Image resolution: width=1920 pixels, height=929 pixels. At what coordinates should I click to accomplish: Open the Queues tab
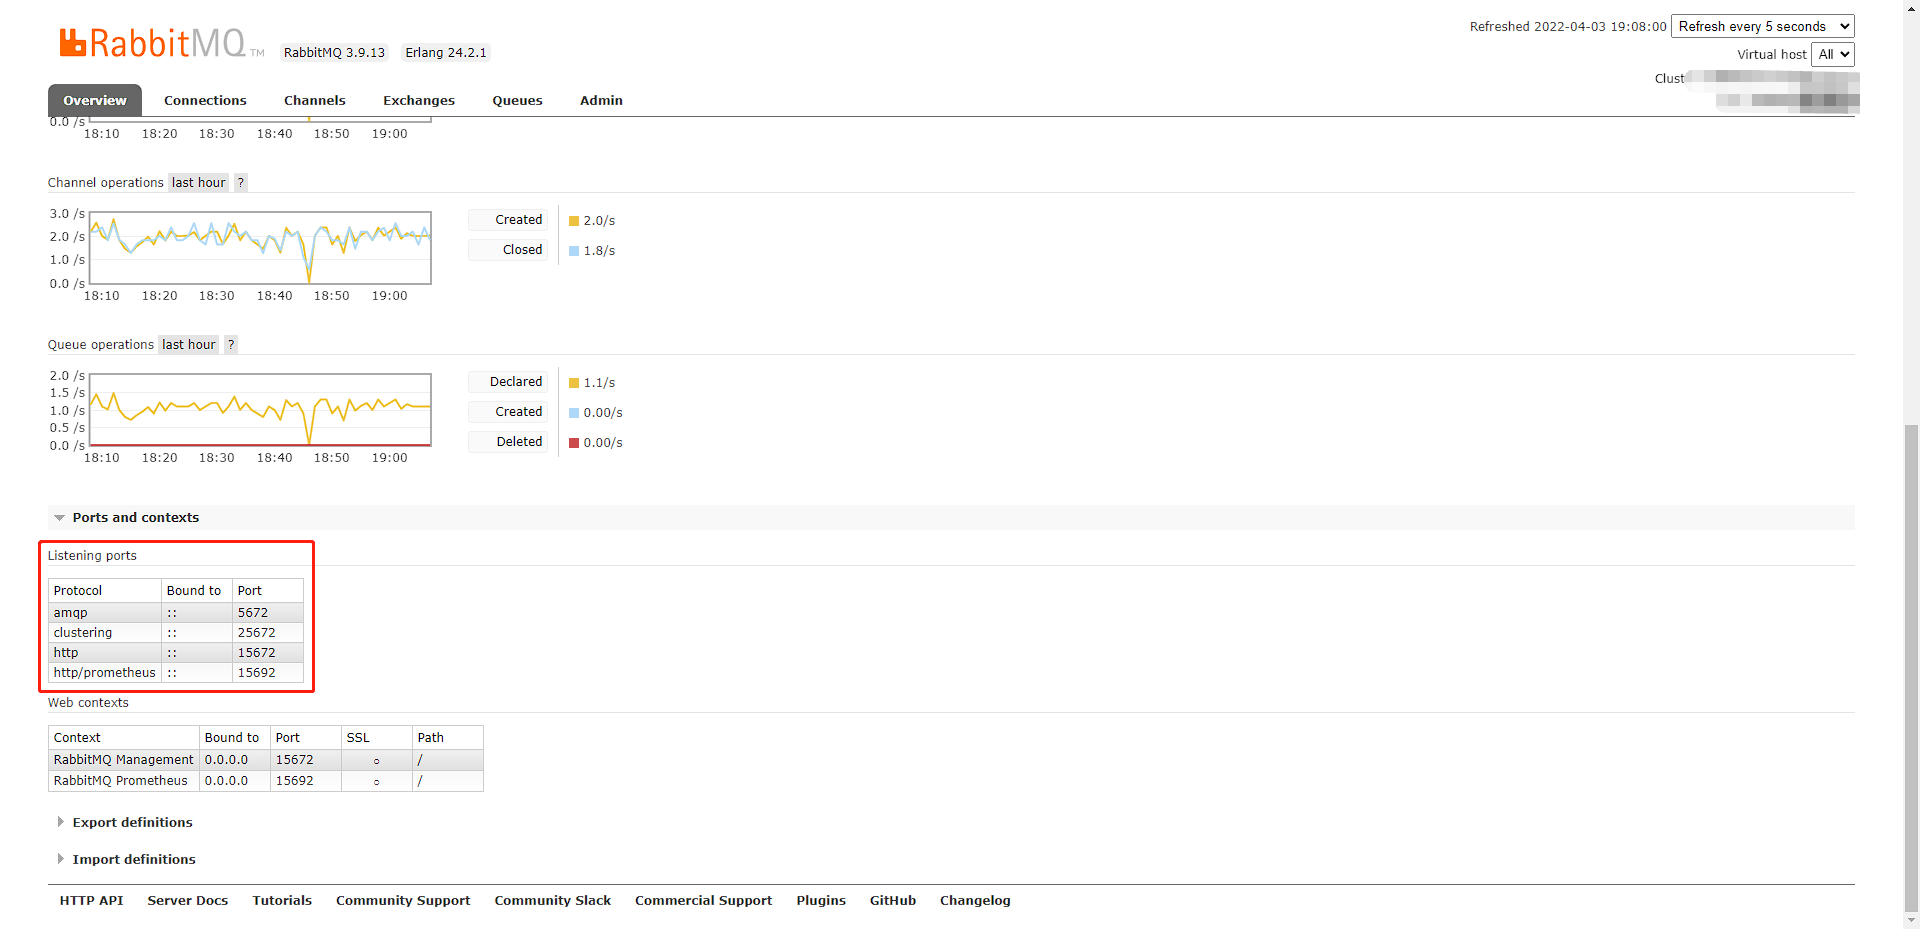click(517, 100)
